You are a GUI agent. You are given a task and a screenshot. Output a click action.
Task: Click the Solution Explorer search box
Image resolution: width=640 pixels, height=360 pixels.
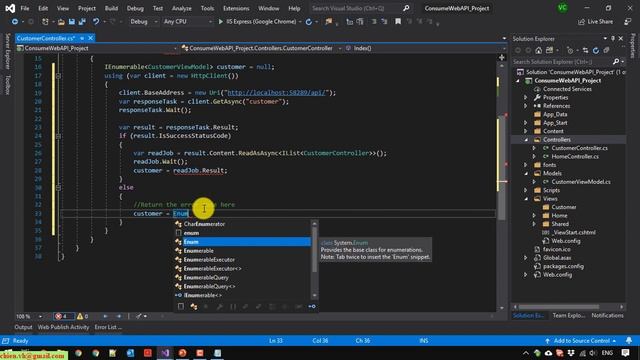point(563,62)
